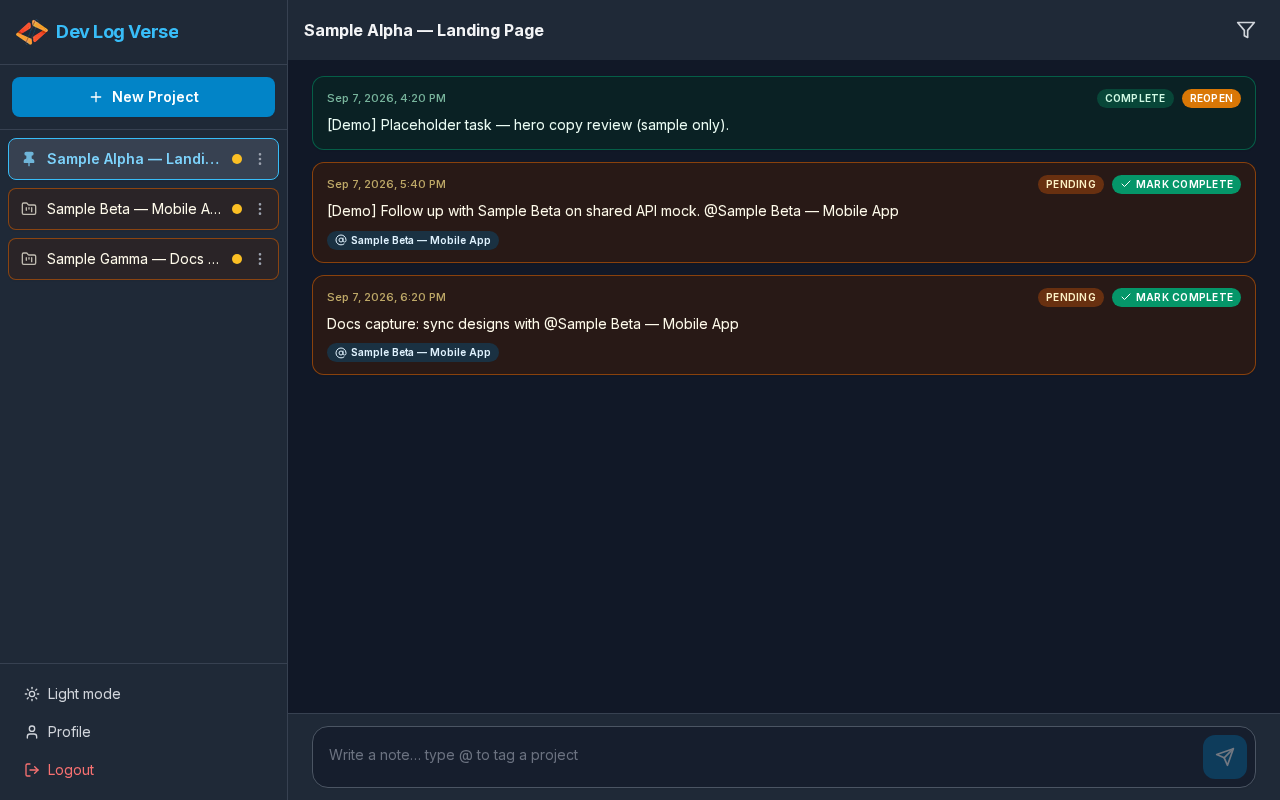
Task: Click the send note paper-plane icon
Action: coord(1225,757)
